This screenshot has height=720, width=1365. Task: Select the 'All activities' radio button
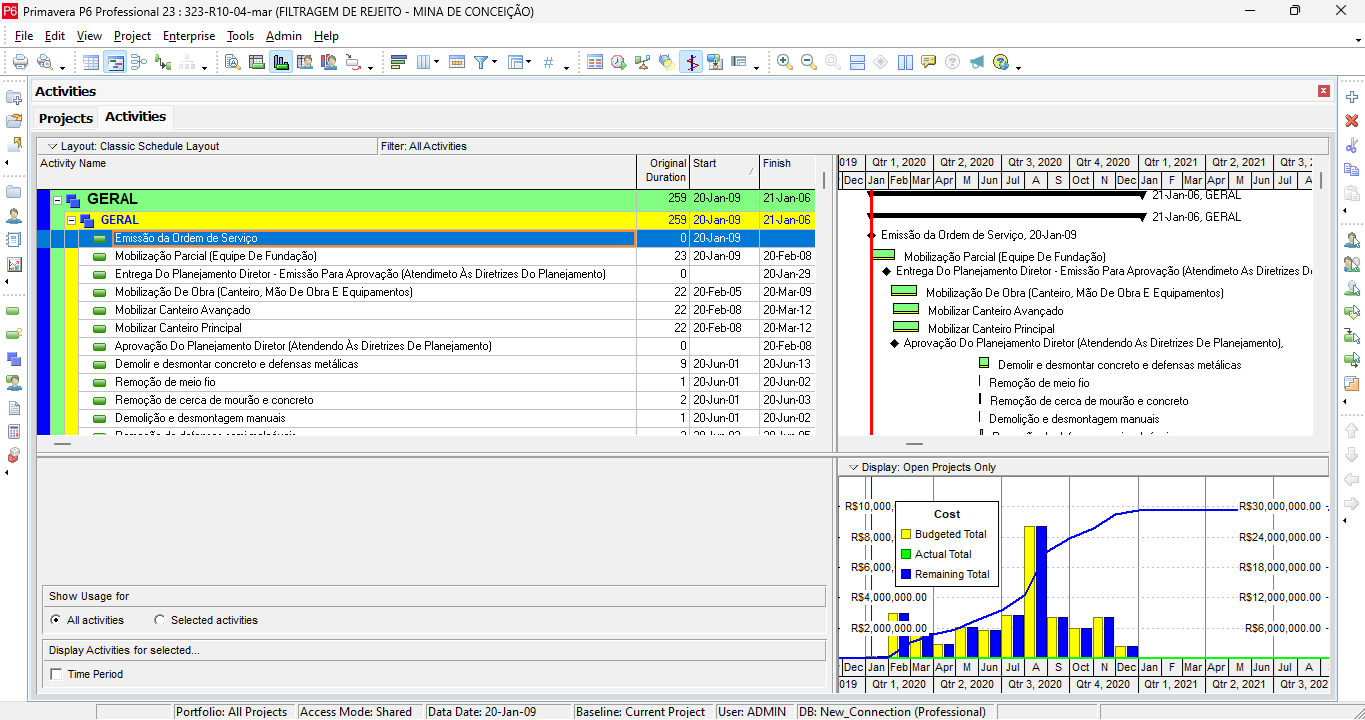56,620
